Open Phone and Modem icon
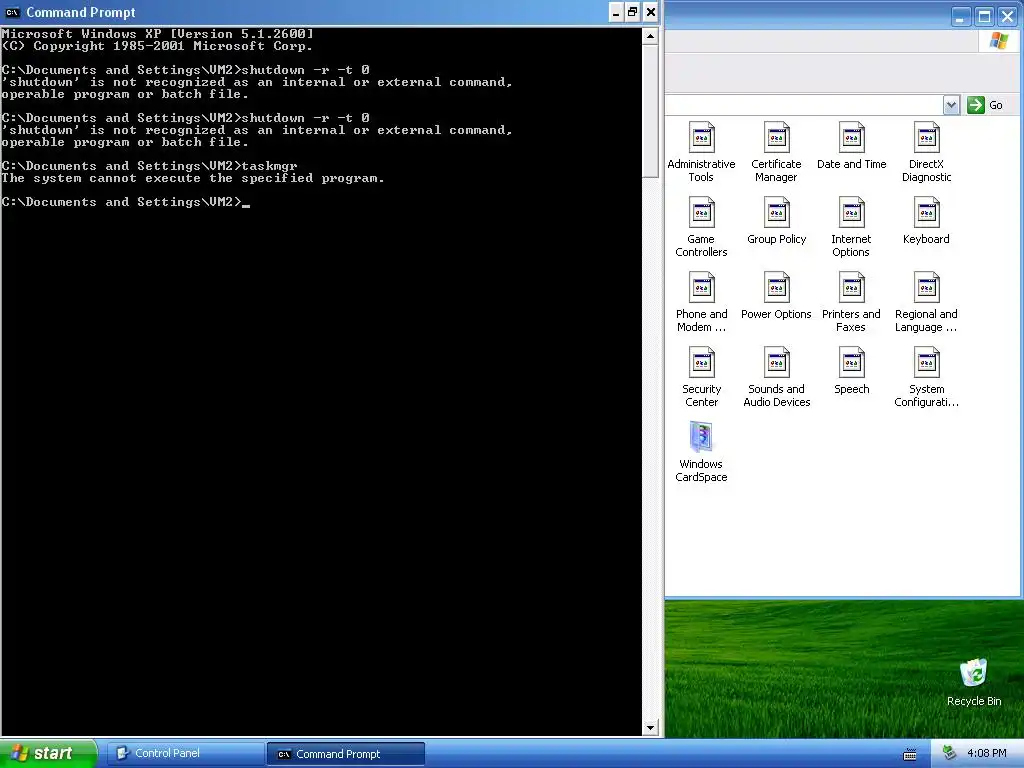This screenshot has height=768, width=1024. click(x=701, y=302)
